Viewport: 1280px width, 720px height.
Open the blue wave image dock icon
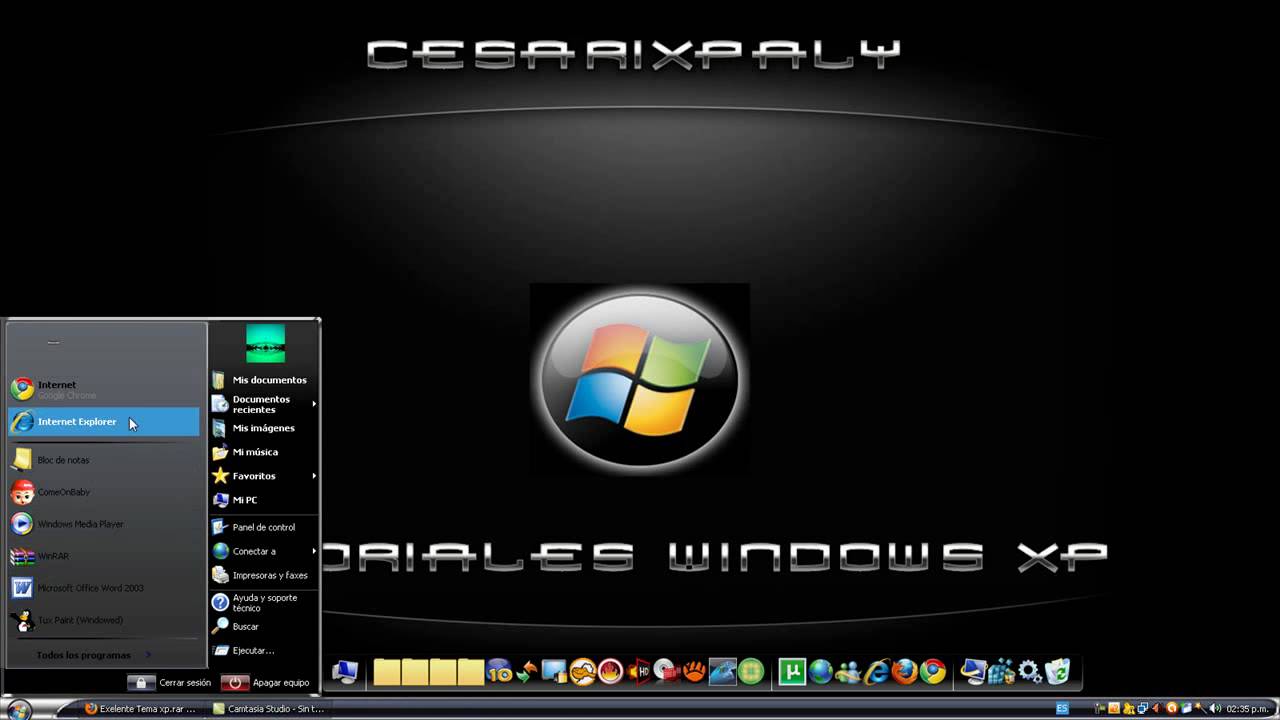tap(722, 672)
